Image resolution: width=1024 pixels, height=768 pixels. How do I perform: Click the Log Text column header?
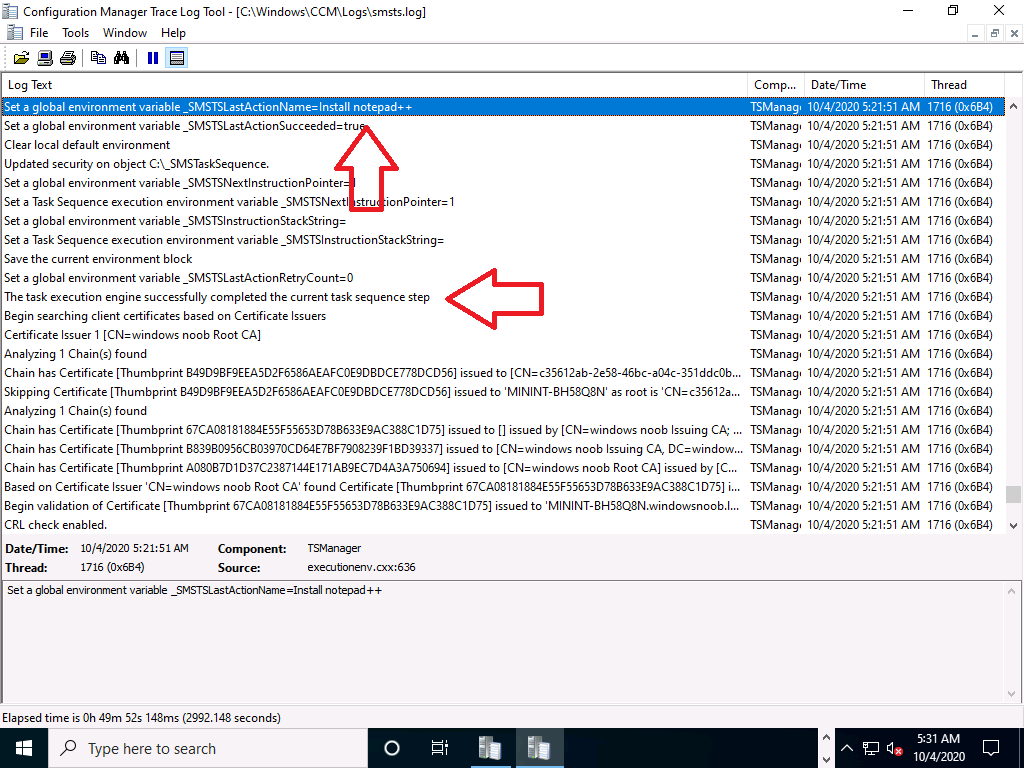click(375, 85)
